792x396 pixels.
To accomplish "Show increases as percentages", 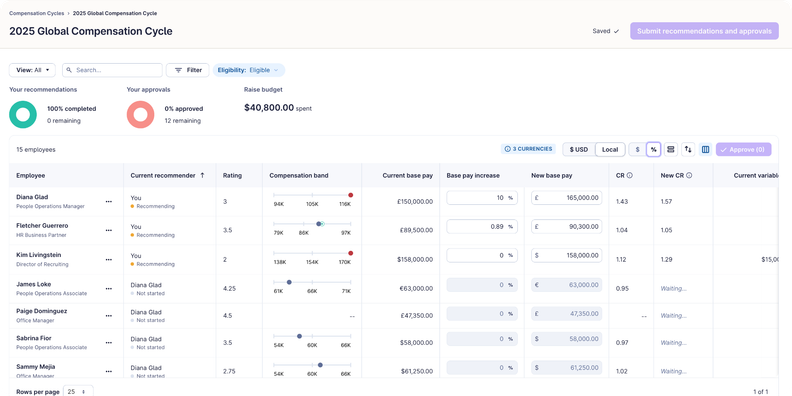I will pyautogui.click(x=654, y=150).
